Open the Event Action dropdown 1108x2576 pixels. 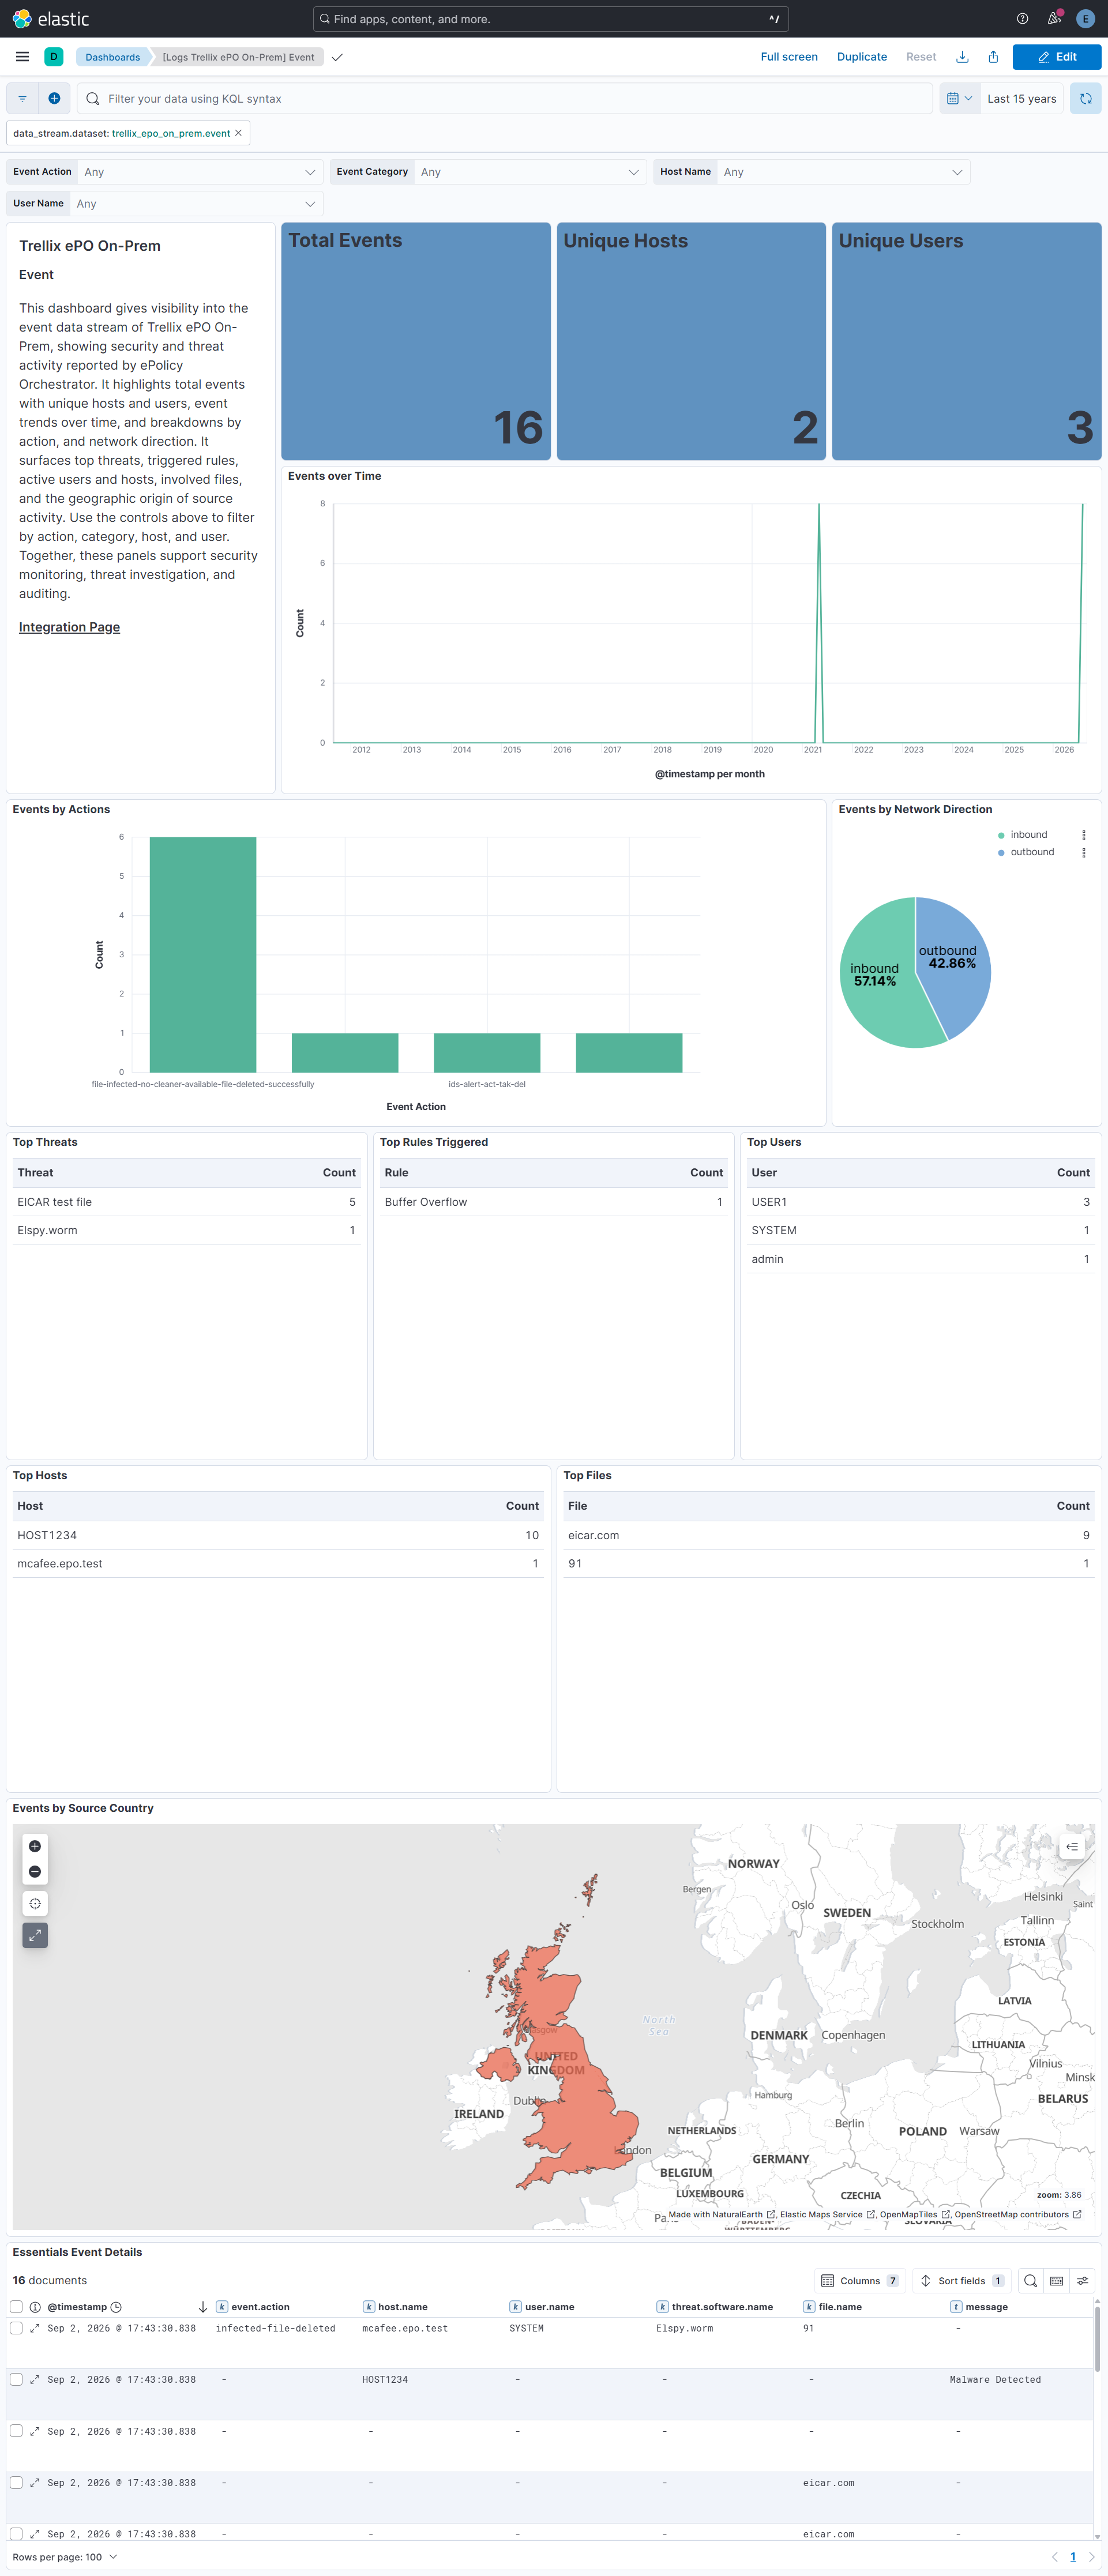coord(200,172)
